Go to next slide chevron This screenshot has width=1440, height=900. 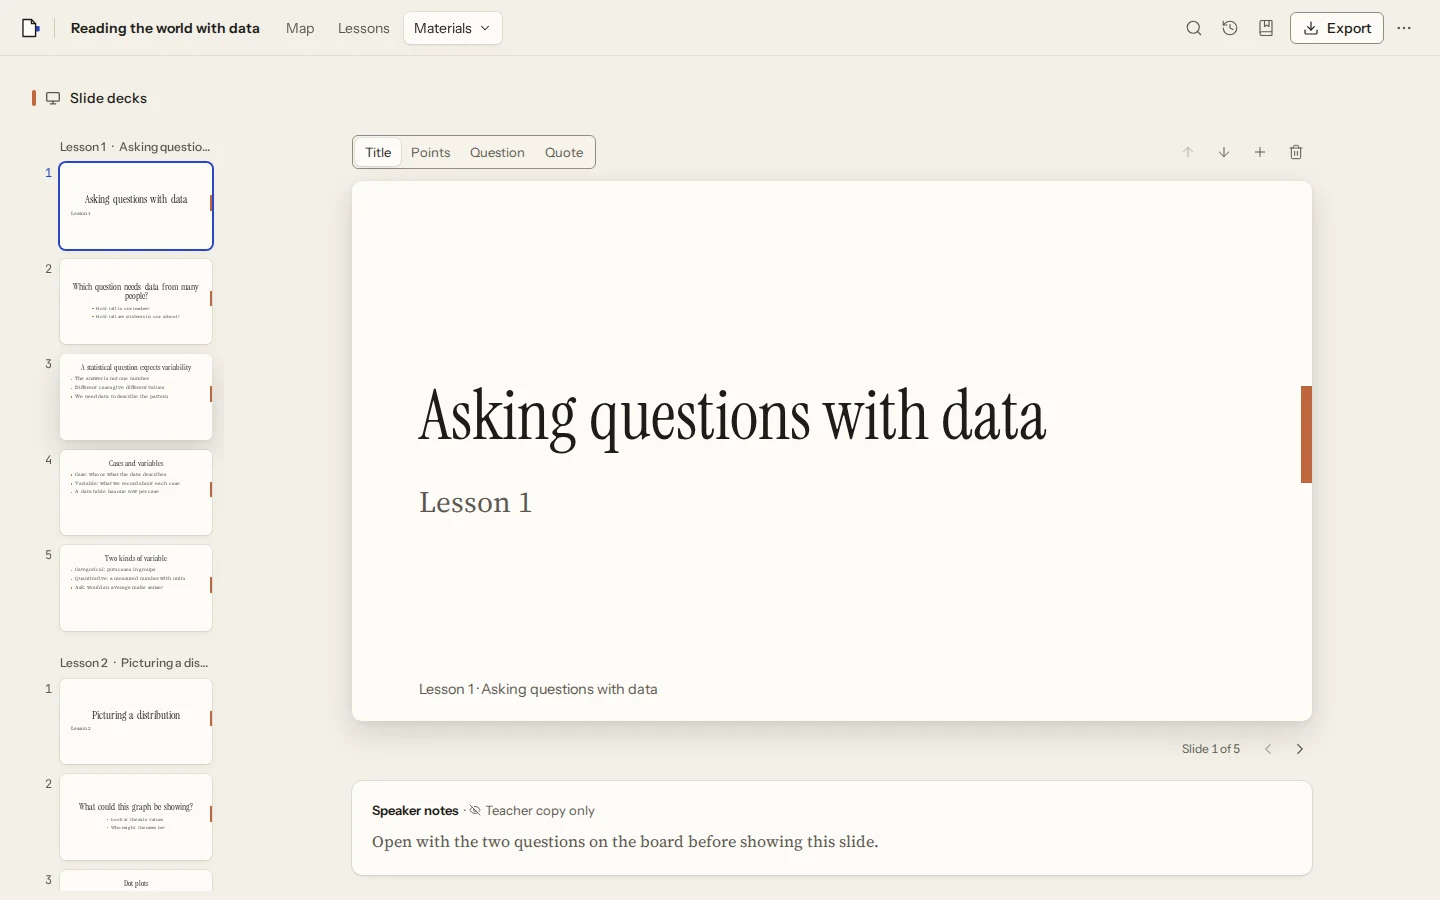(x=1300, y=749)
